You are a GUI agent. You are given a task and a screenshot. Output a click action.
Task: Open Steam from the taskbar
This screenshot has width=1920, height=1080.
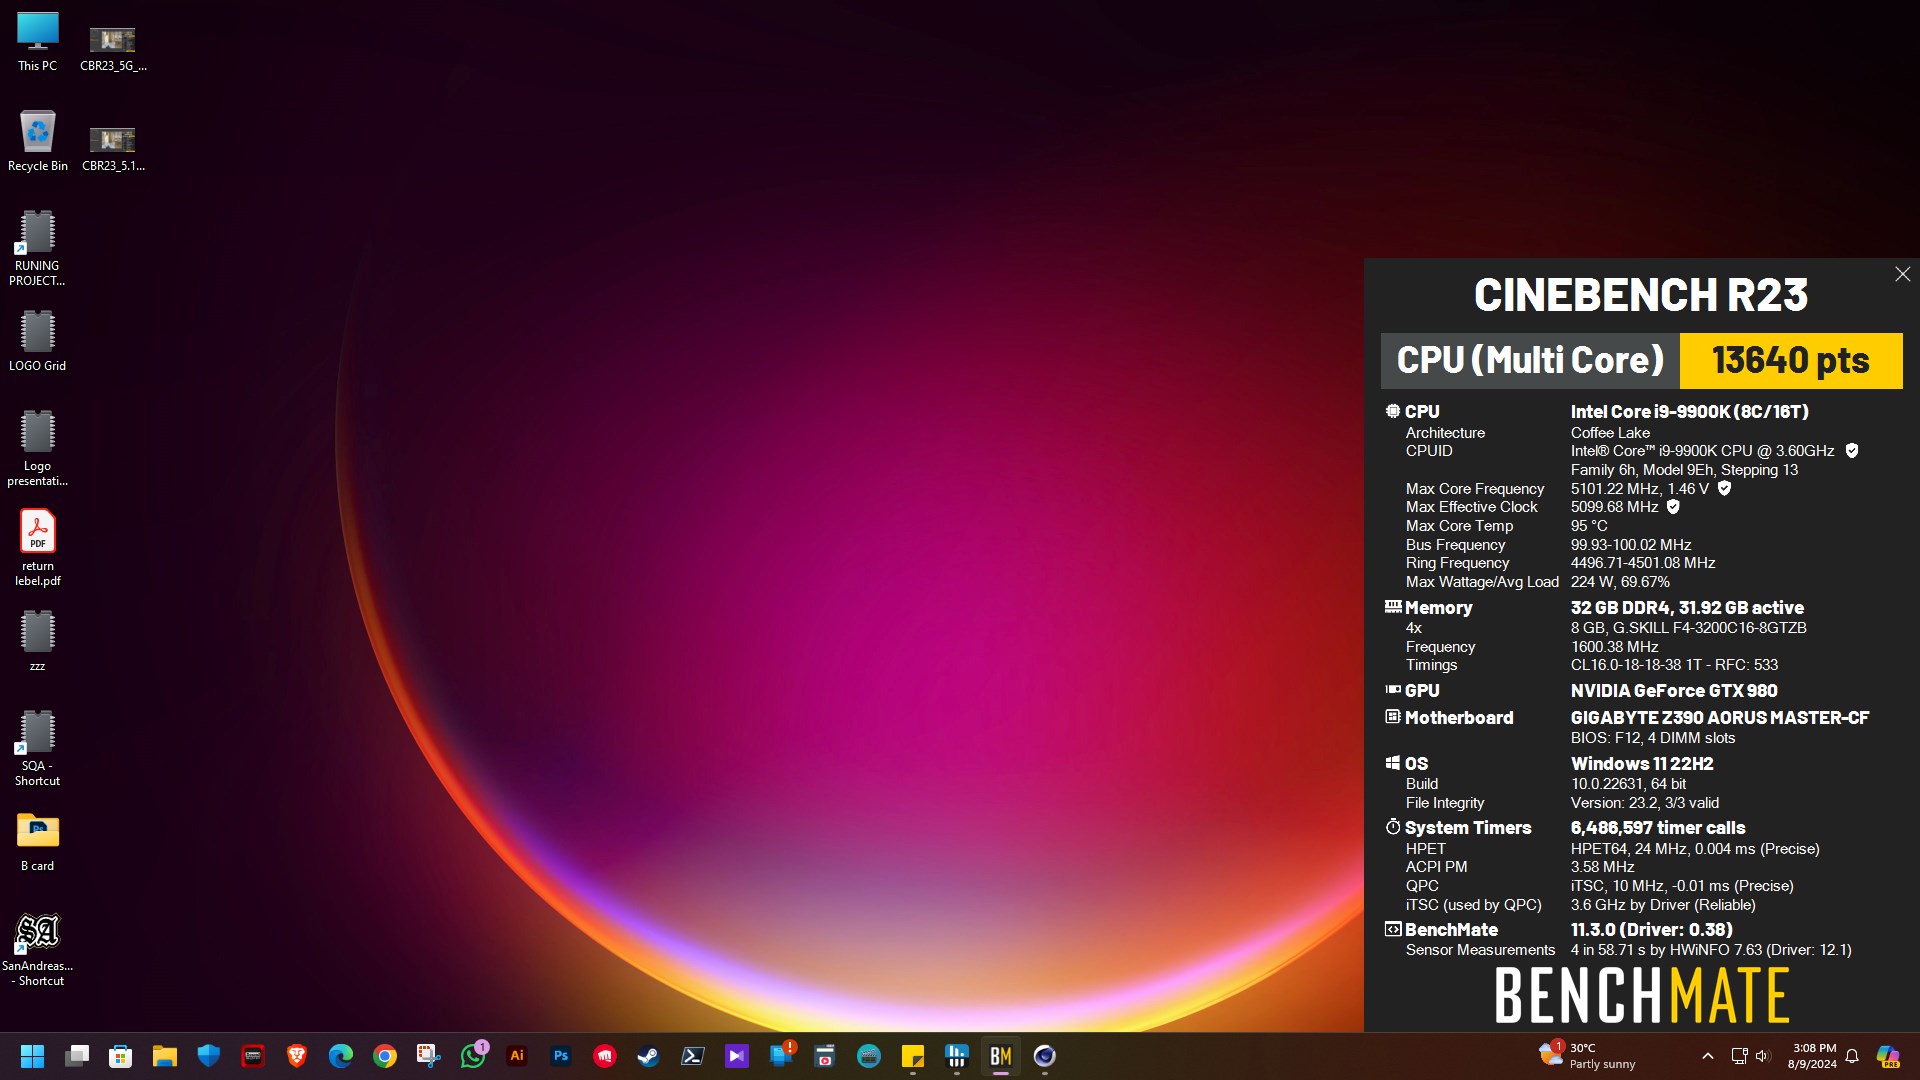(649, 1056)
